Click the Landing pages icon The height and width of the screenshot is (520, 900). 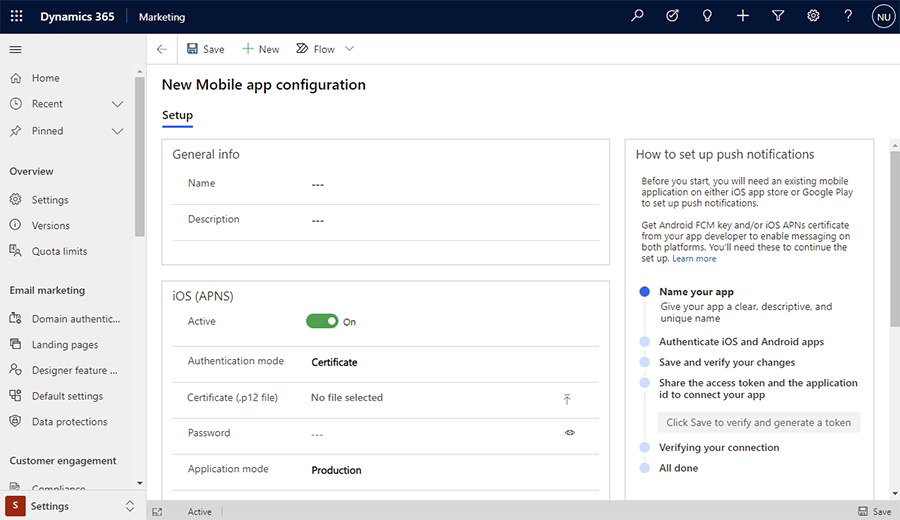click(x=15, y=344)
